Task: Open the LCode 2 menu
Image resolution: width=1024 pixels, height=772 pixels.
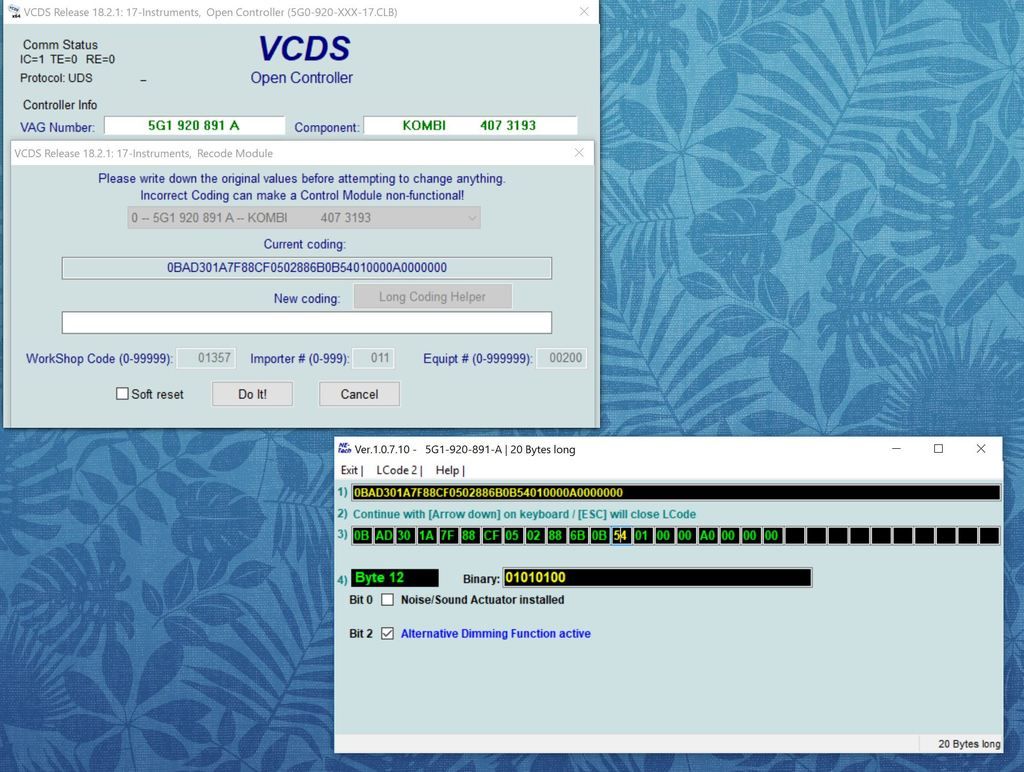Action: pyautogui.click(x=399, y=470)
